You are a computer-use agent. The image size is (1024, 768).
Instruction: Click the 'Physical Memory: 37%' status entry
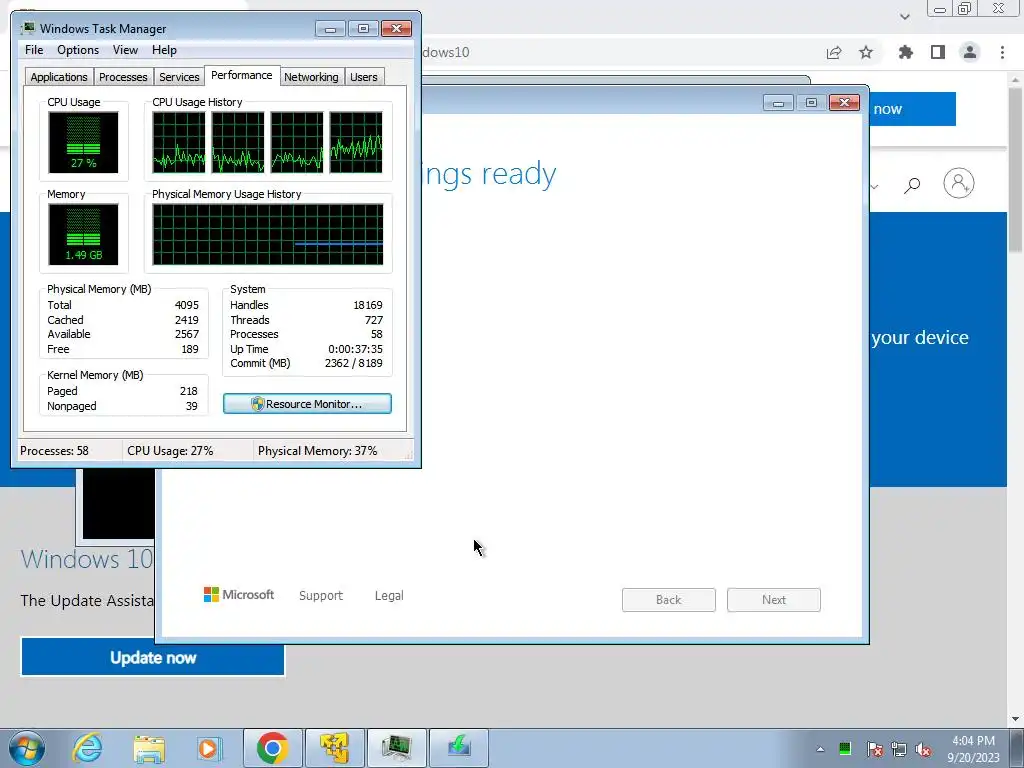317,451
